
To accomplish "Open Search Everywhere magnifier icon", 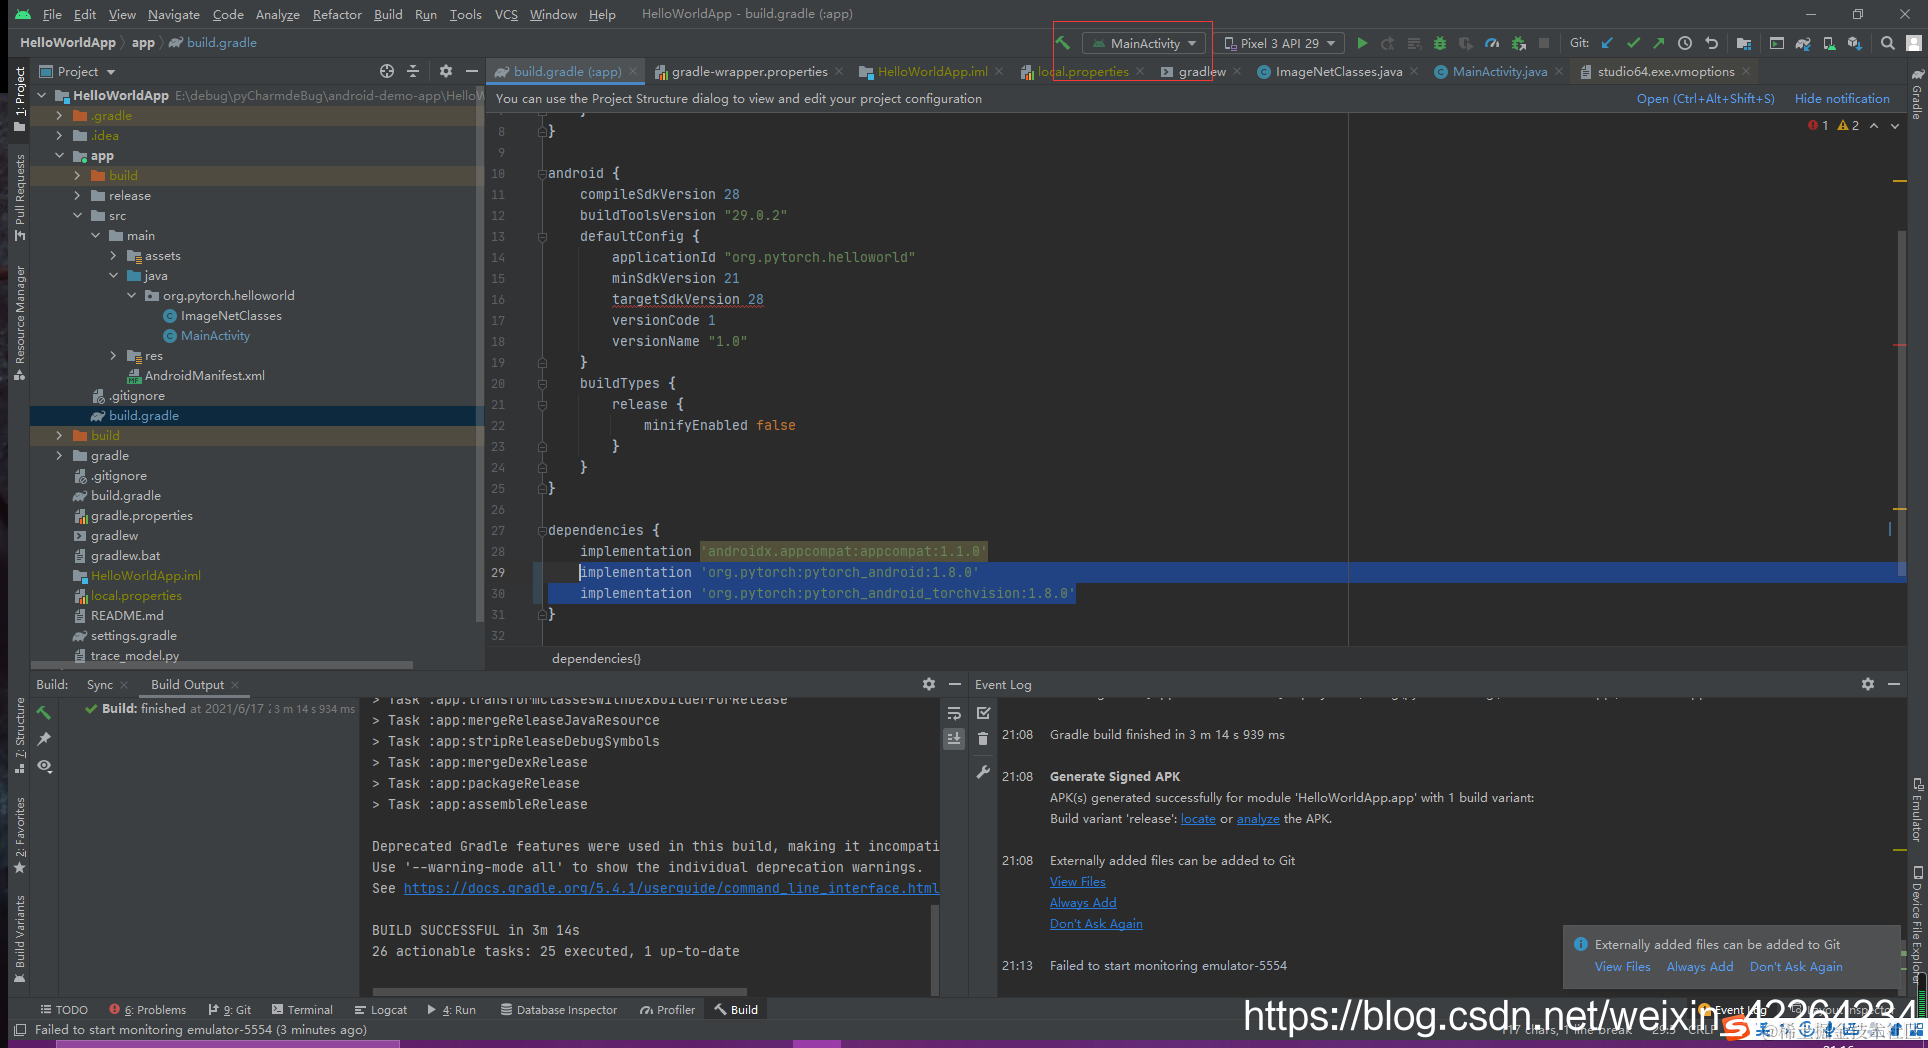I will 1888,43.
